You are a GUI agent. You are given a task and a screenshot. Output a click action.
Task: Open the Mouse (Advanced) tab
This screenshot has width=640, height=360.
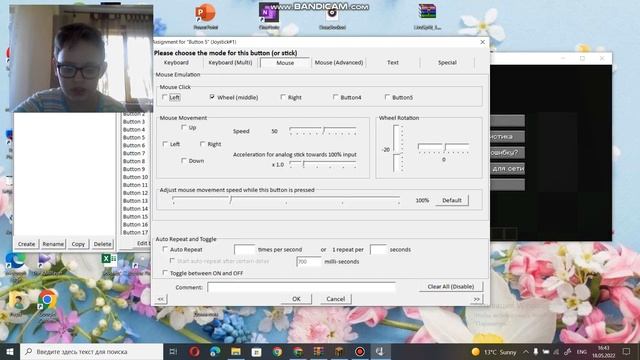pyautogui.click(x=339, y=62)
